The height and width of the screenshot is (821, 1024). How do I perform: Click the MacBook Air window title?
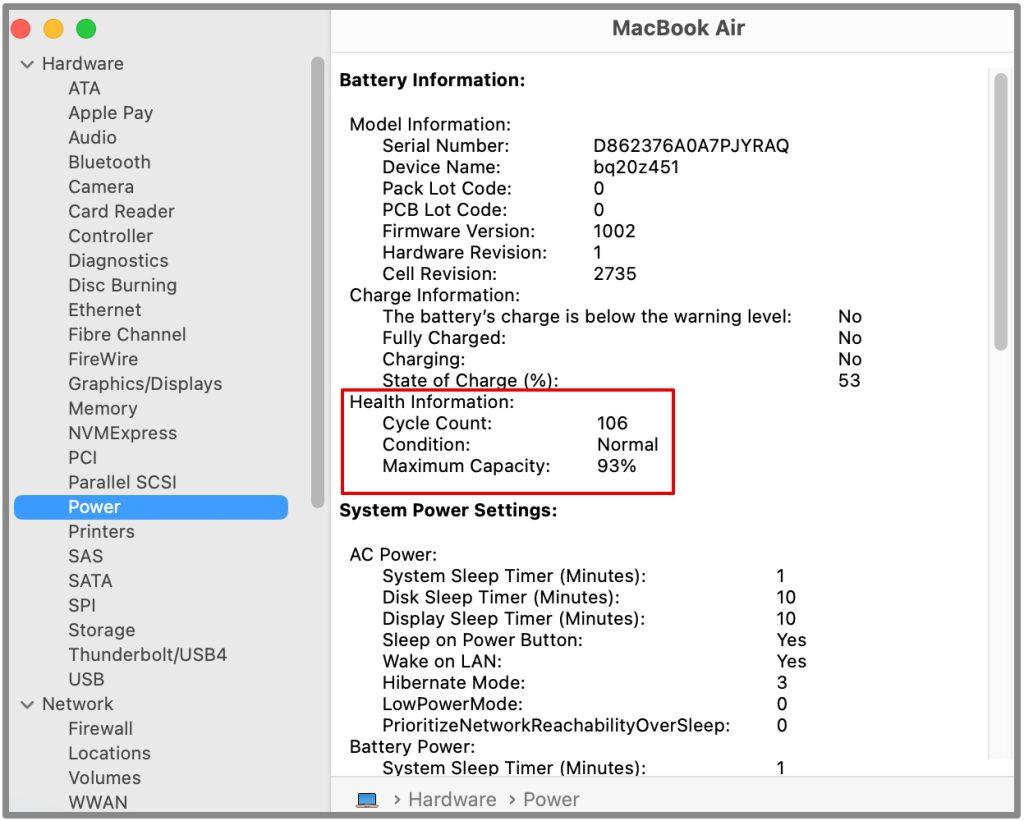(x=679, y=28)
